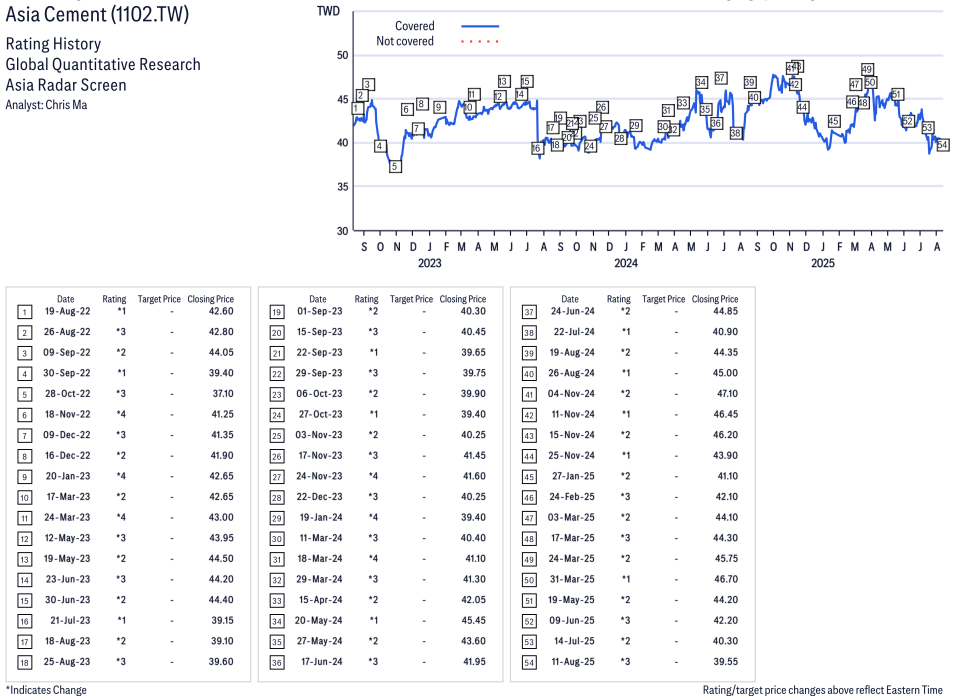Click index box 50 in the rating table
This screenshot has height=696, width=954.
coord(529,580)
